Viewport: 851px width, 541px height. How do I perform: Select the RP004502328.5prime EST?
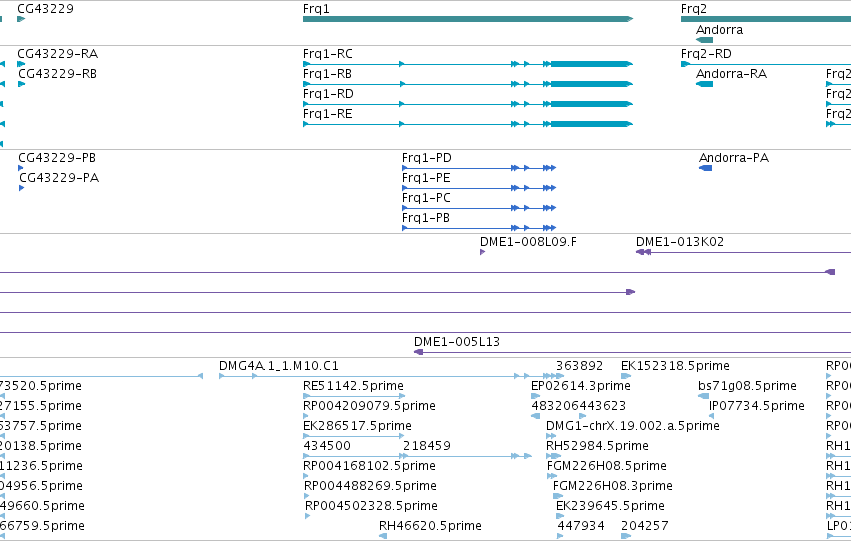point(308,516)
